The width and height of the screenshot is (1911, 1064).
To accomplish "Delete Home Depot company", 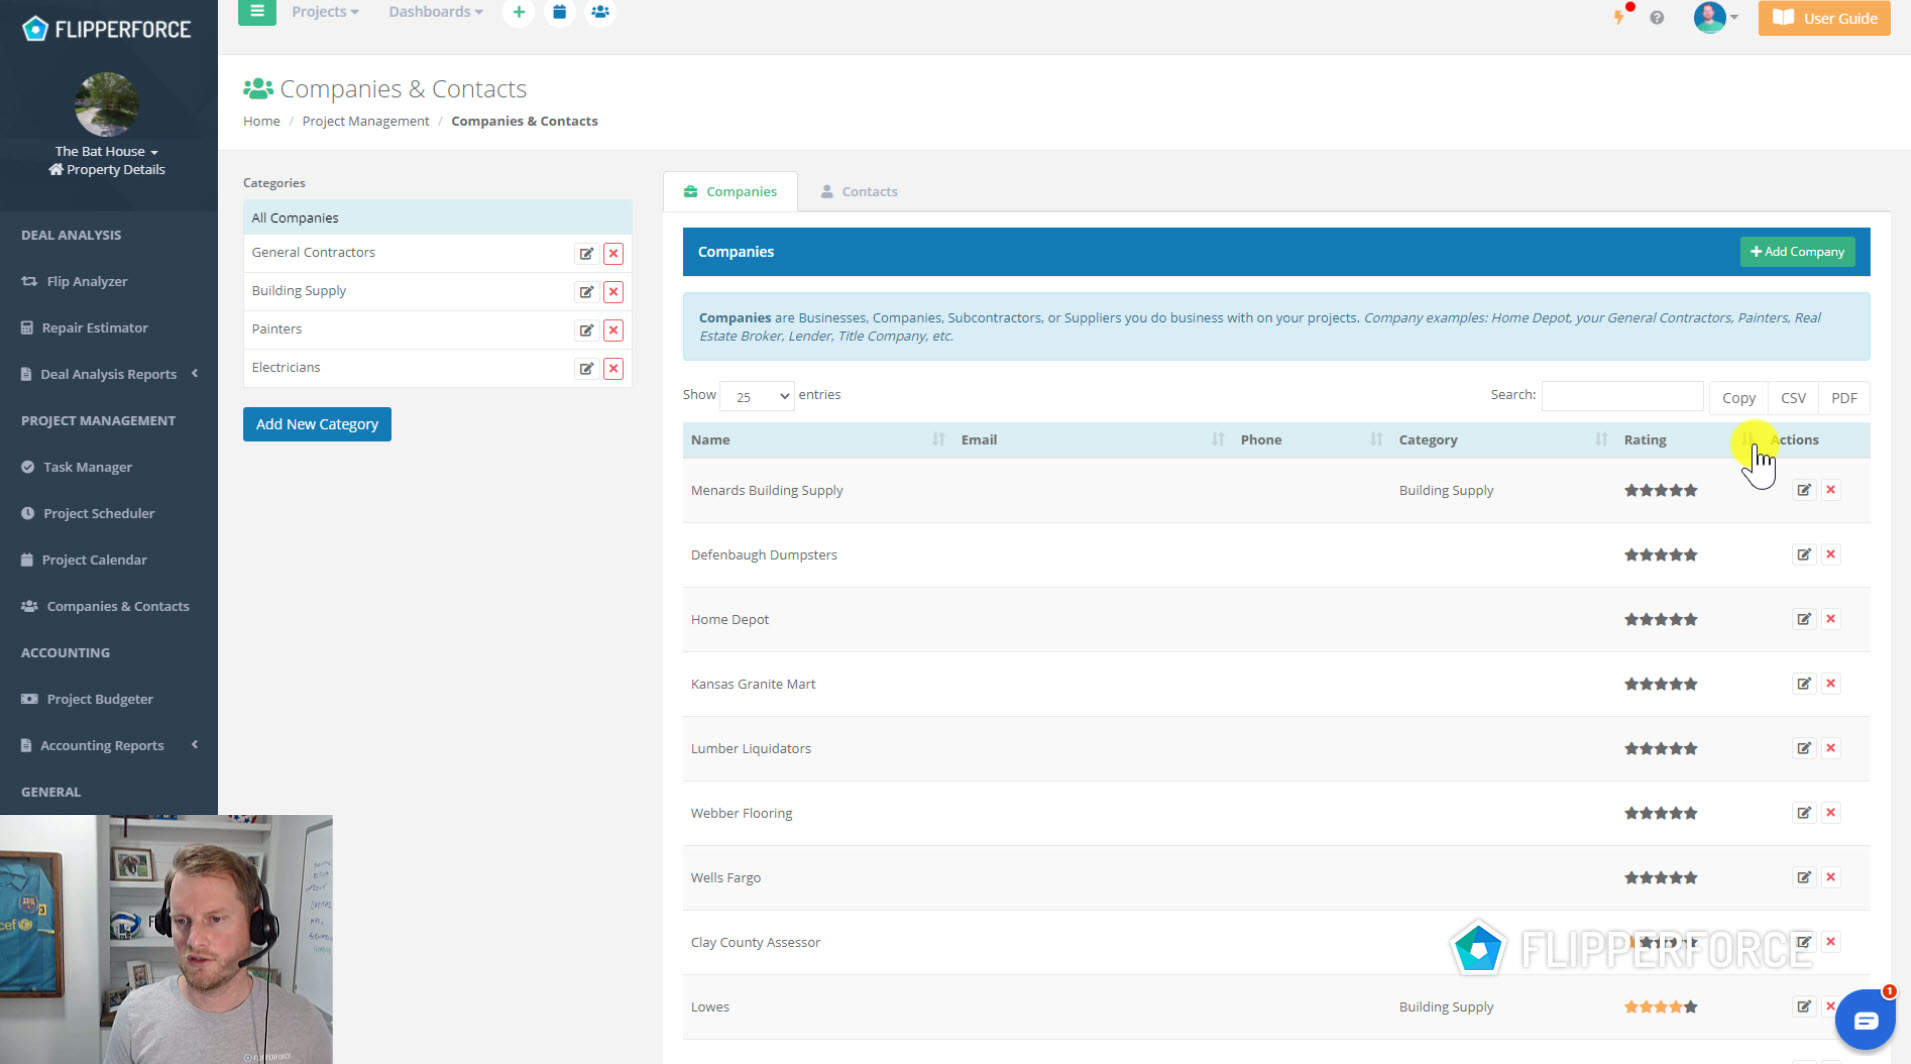I will pyautogui.click(x=1831, y=619).
